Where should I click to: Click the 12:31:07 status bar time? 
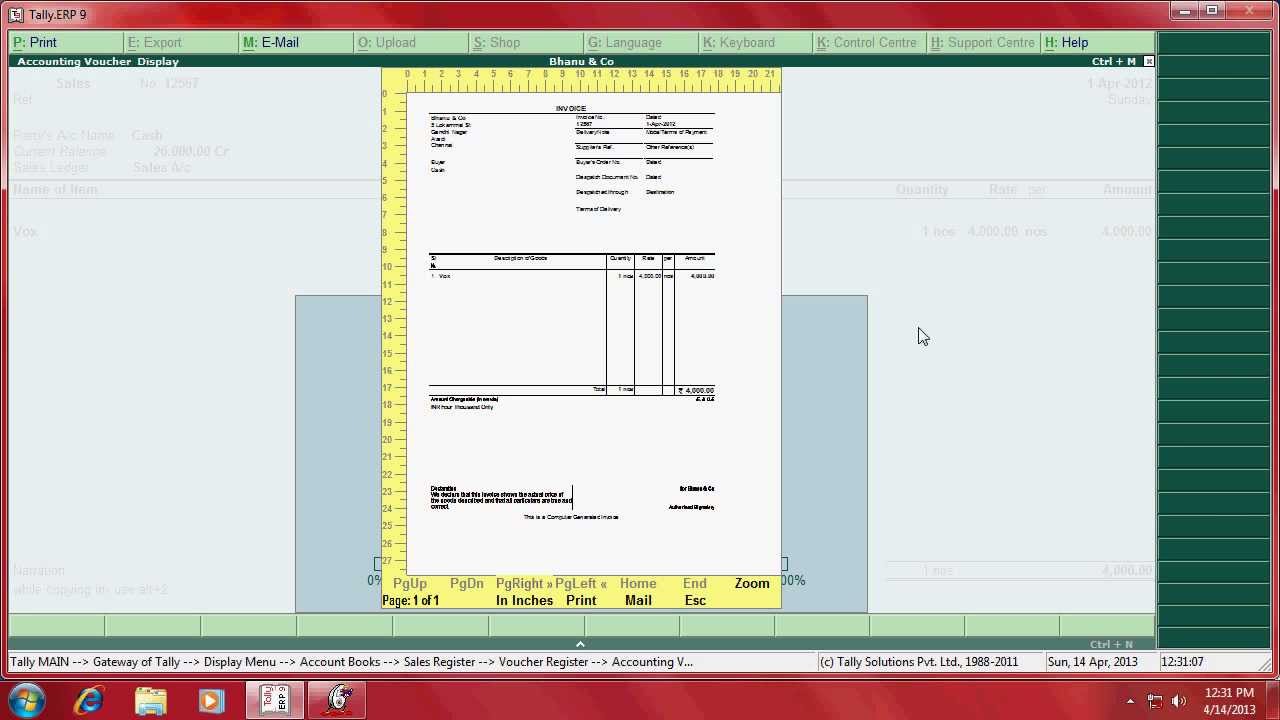[1183, 662]
